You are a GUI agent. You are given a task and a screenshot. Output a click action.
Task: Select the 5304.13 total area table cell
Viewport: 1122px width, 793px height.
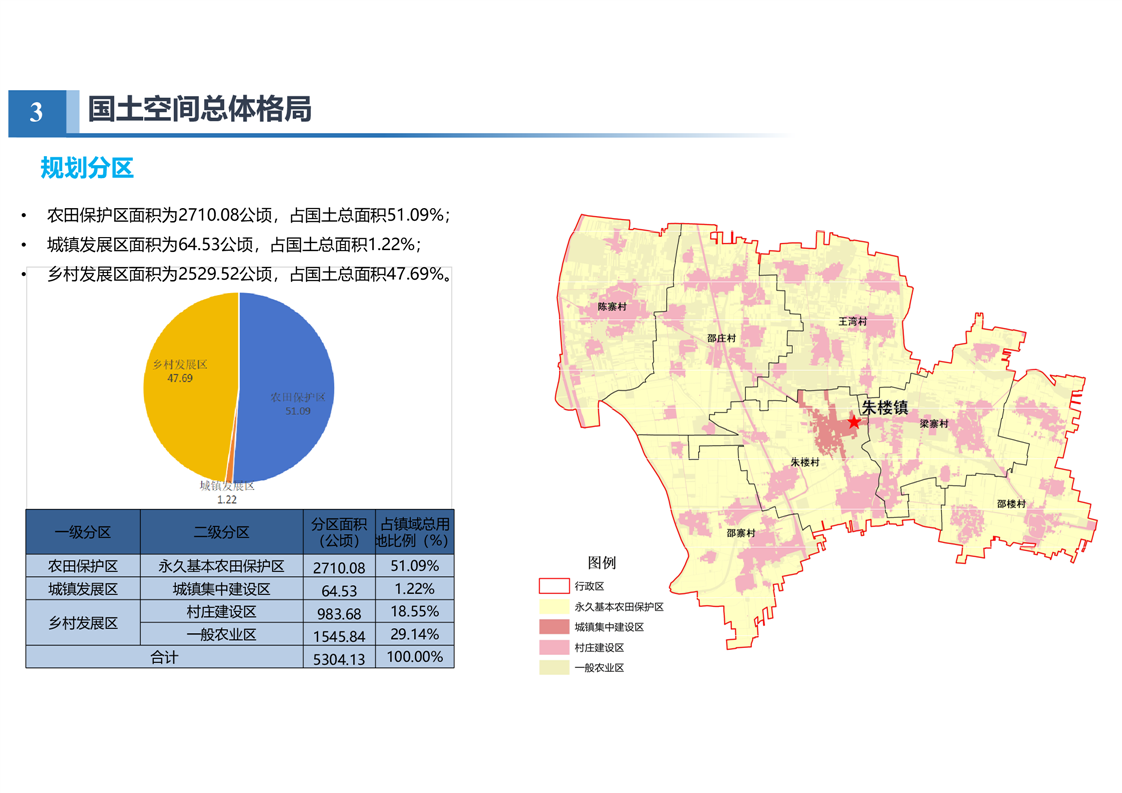[338, 659]
